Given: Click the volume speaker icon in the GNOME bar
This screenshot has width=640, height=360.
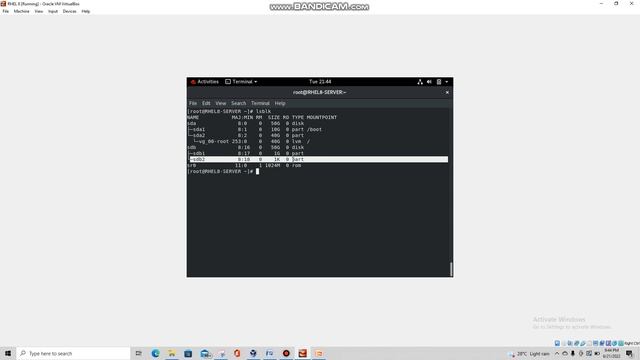Looking at the screenshot, I should tap(429, 82).
